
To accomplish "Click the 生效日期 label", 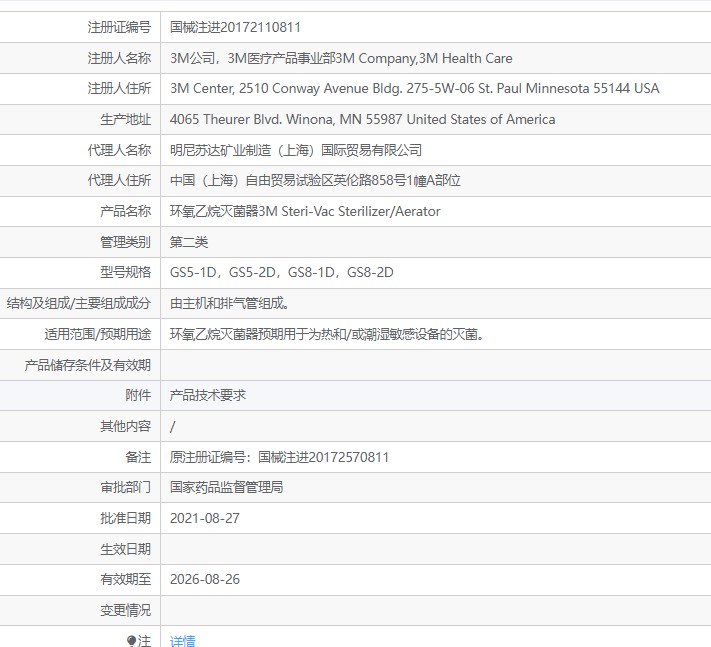I will [x=125, y=549].
